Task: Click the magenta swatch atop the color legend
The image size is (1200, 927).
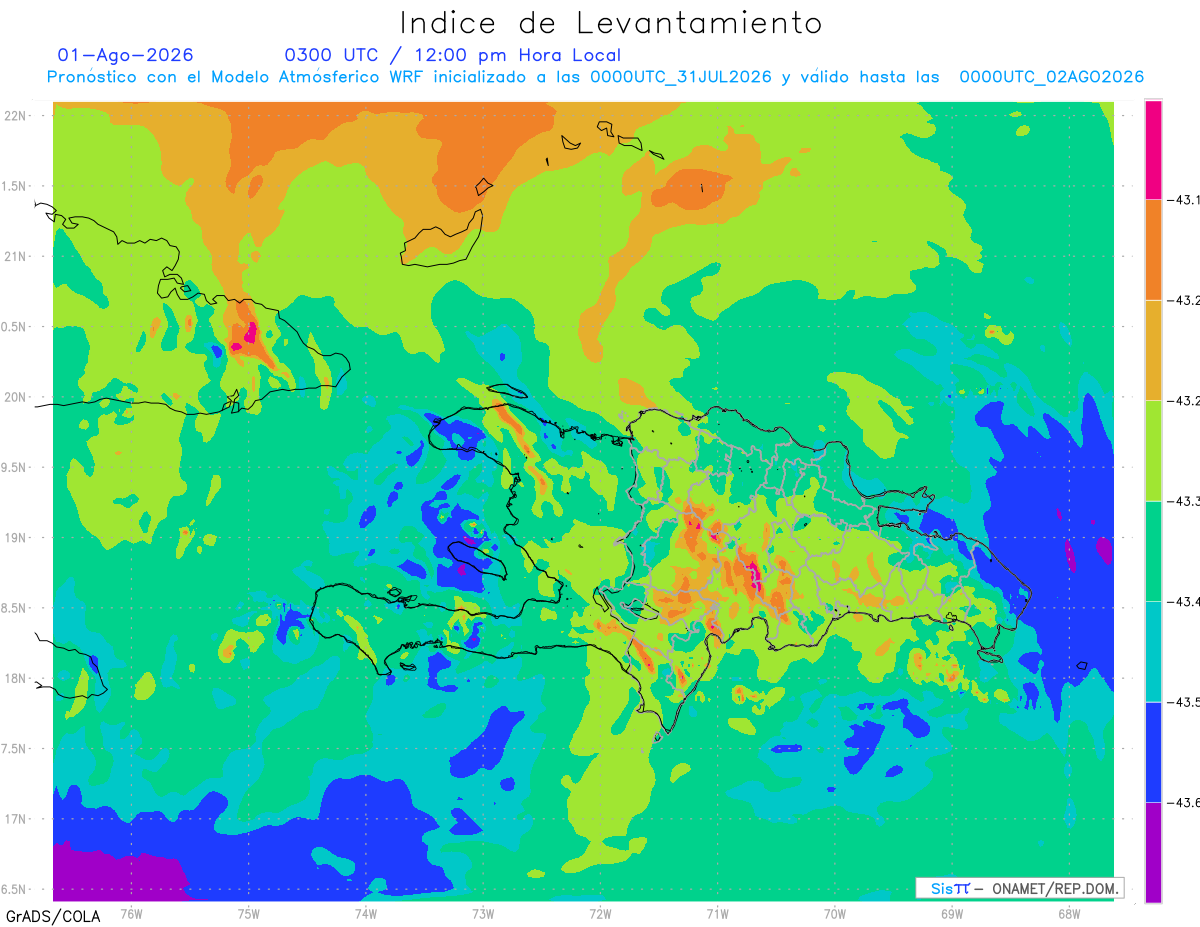Action: [x=1153, y=149]
